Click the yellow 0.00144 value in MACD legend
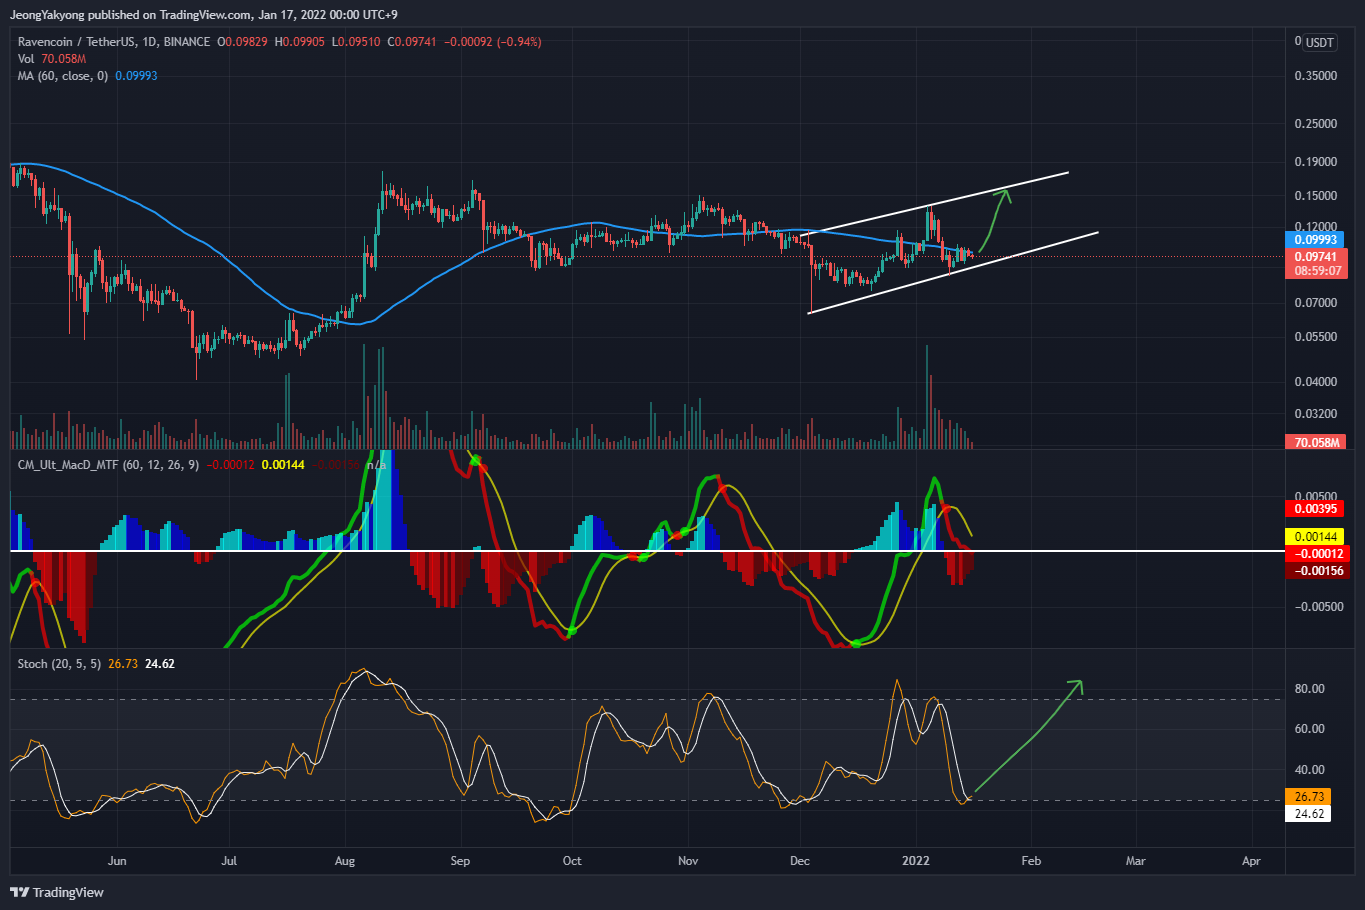The width and height of the screenshot is (1365, 910). click(x=283, y=465)
